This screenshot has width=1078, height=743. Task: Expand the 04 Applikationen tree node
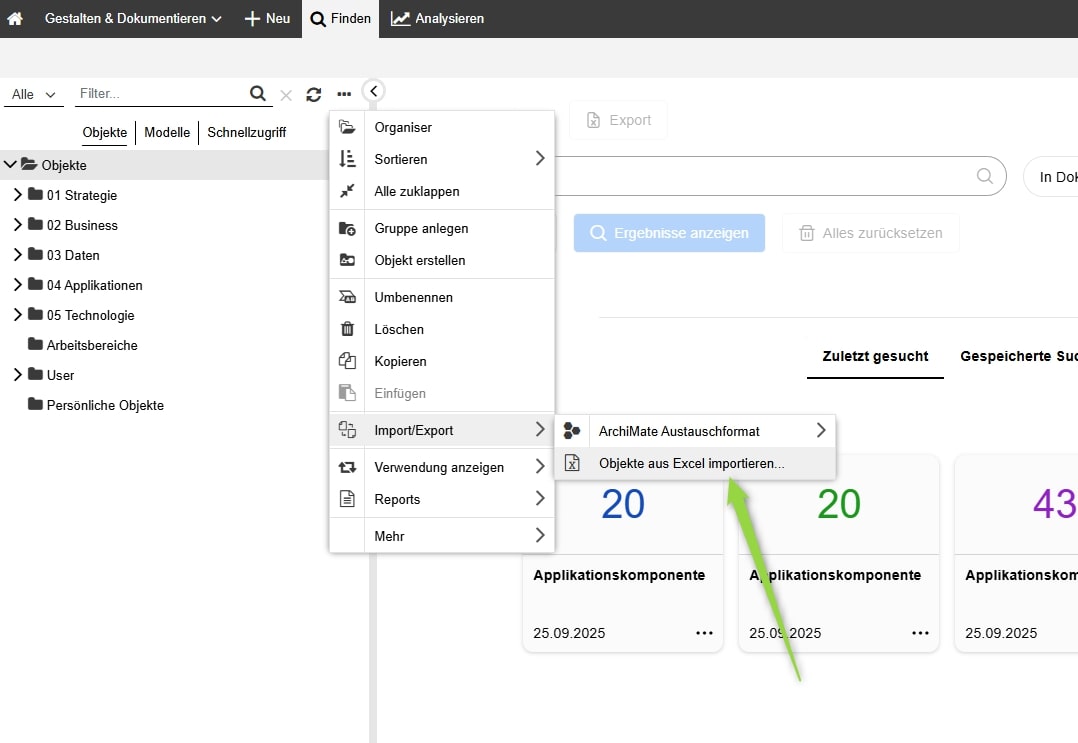pos(17,285)
